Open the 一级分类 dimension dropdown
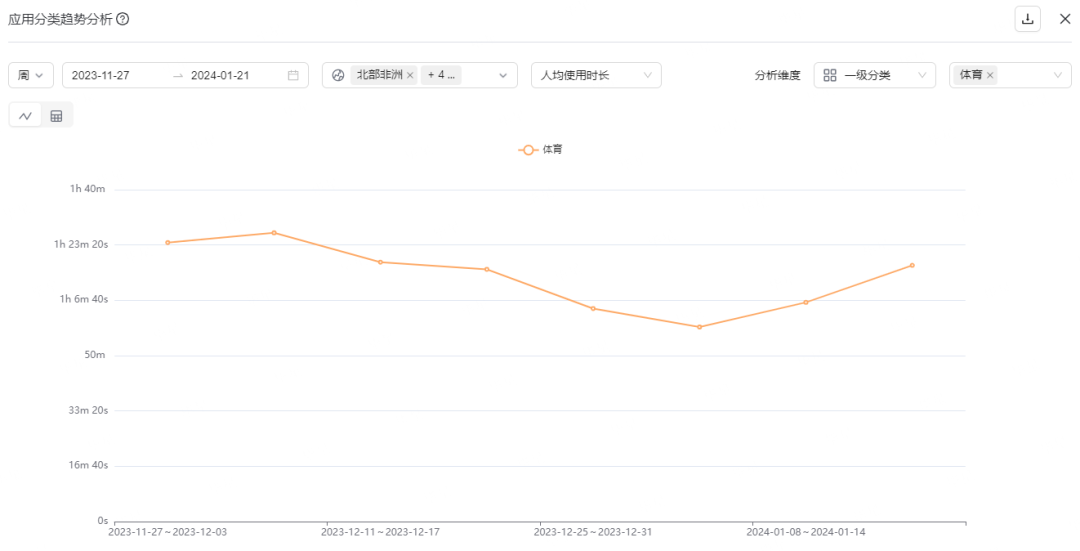1080x551 pixels. click(874, 75)
